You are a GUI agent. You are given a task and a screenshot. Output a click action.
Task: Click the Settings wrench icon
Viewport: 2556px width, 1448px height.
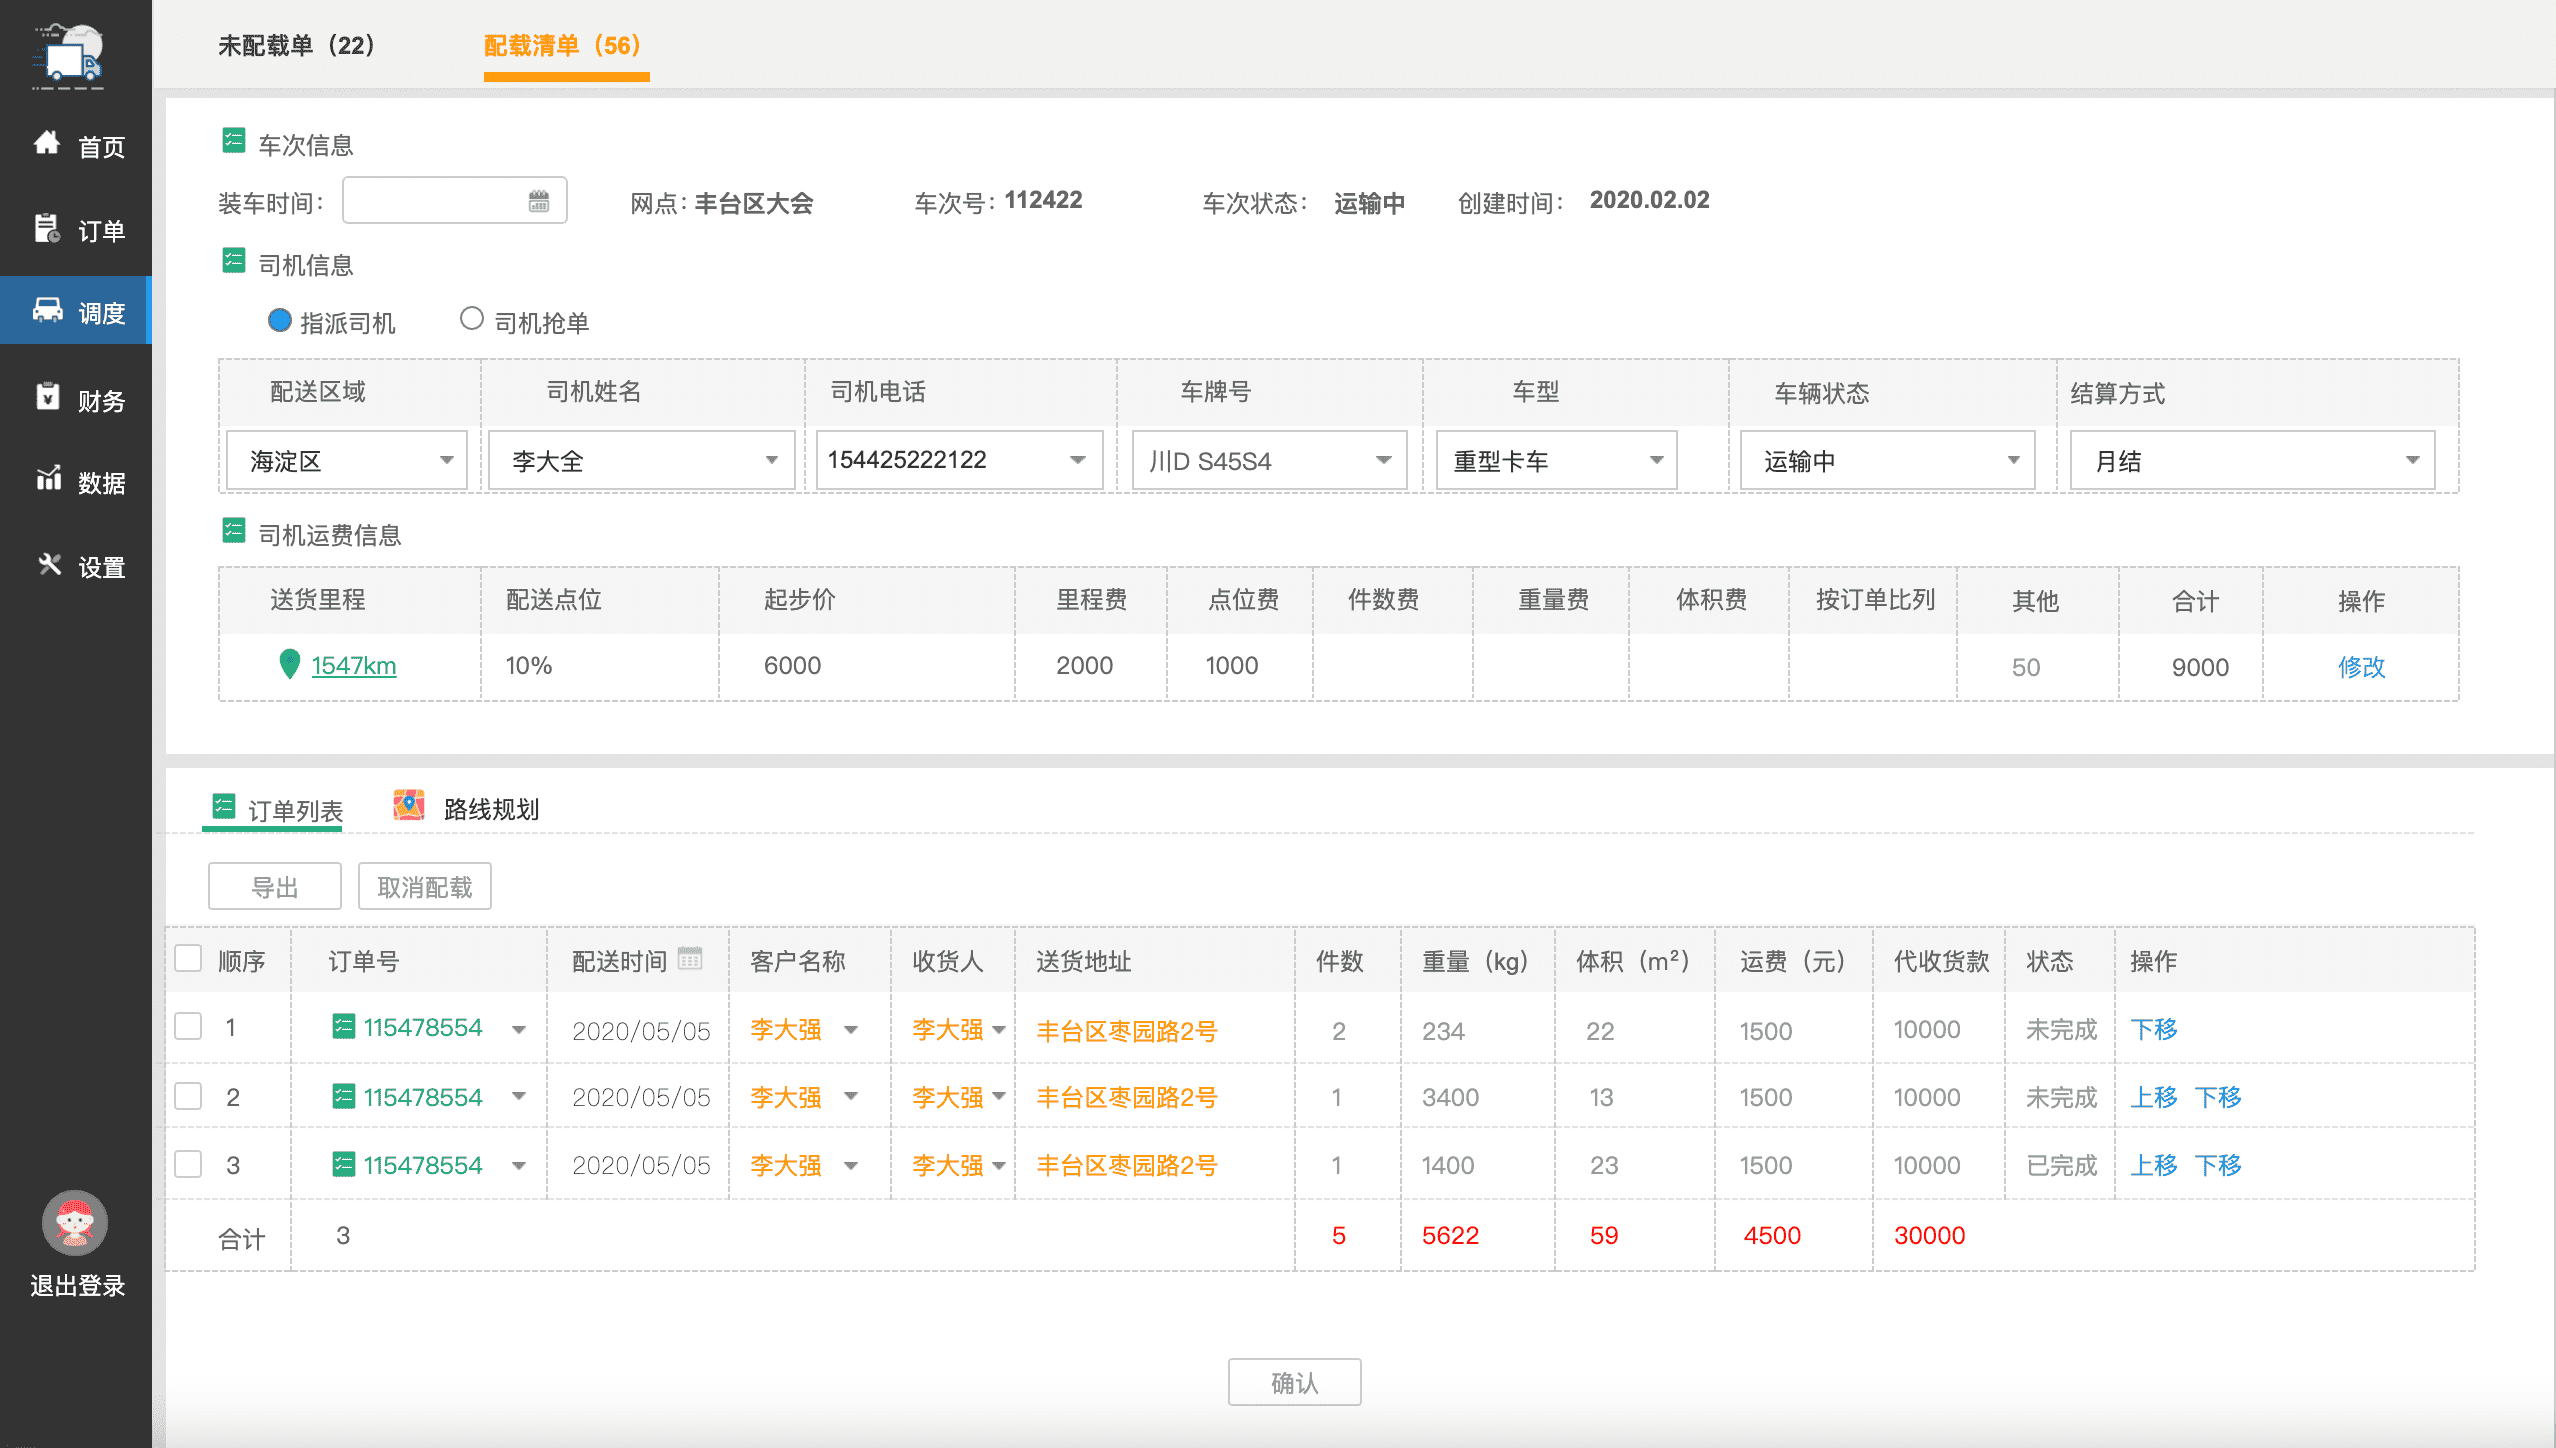49,564
